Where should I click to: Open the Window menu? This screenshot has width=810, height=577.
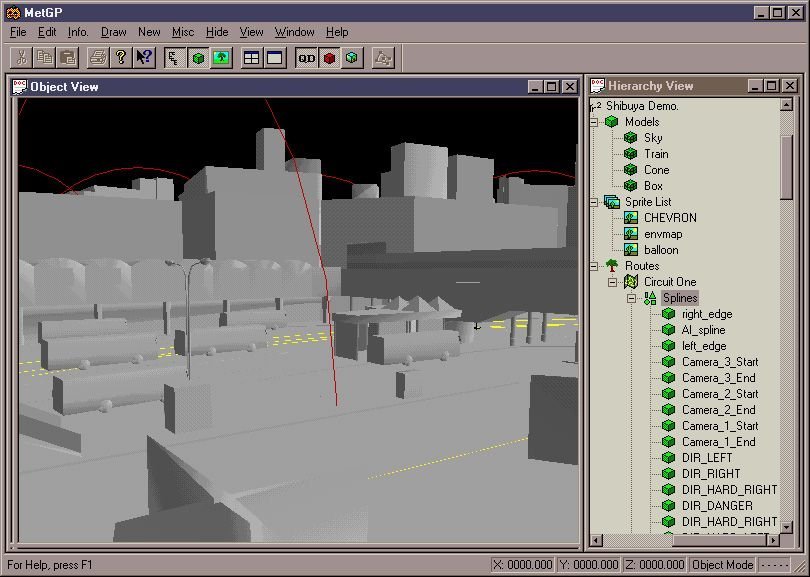(x=294, y=32)
